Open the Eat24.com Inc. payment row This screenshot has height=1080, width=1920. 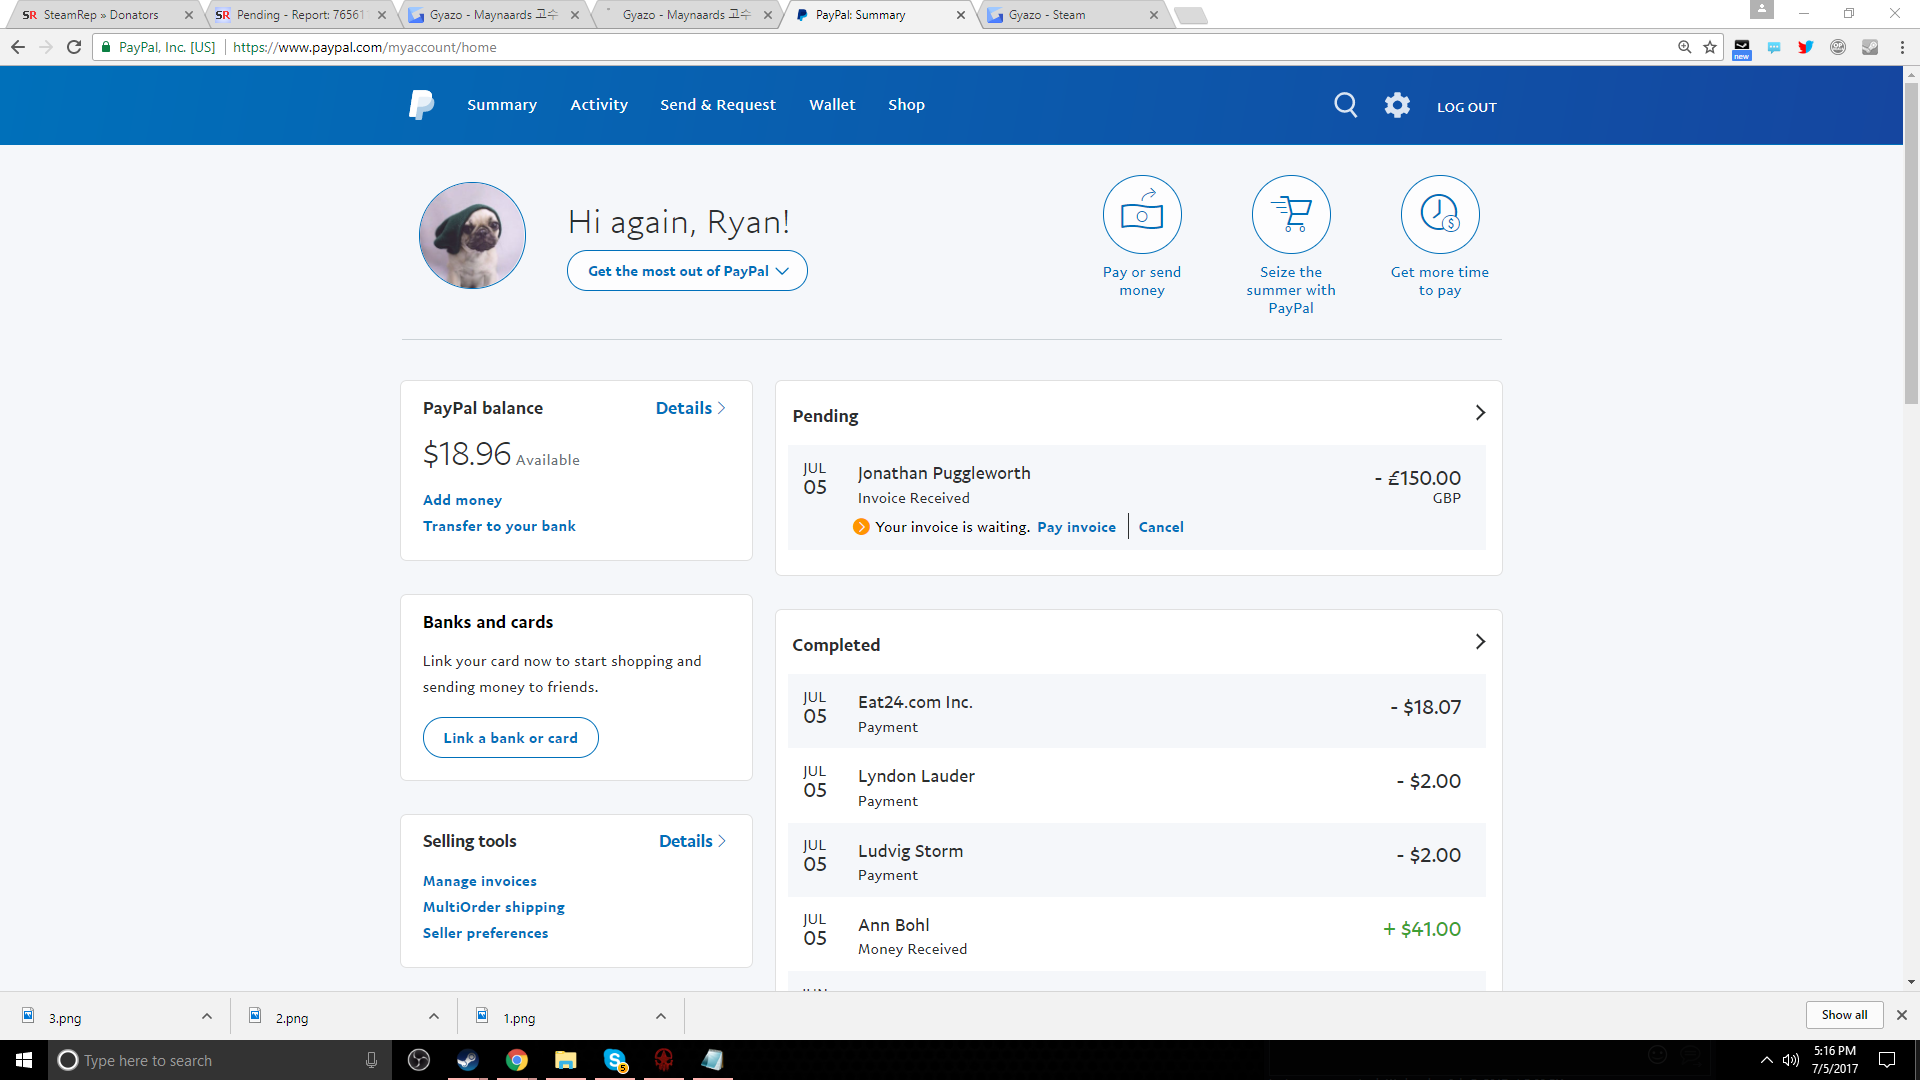coord(1136,711)
